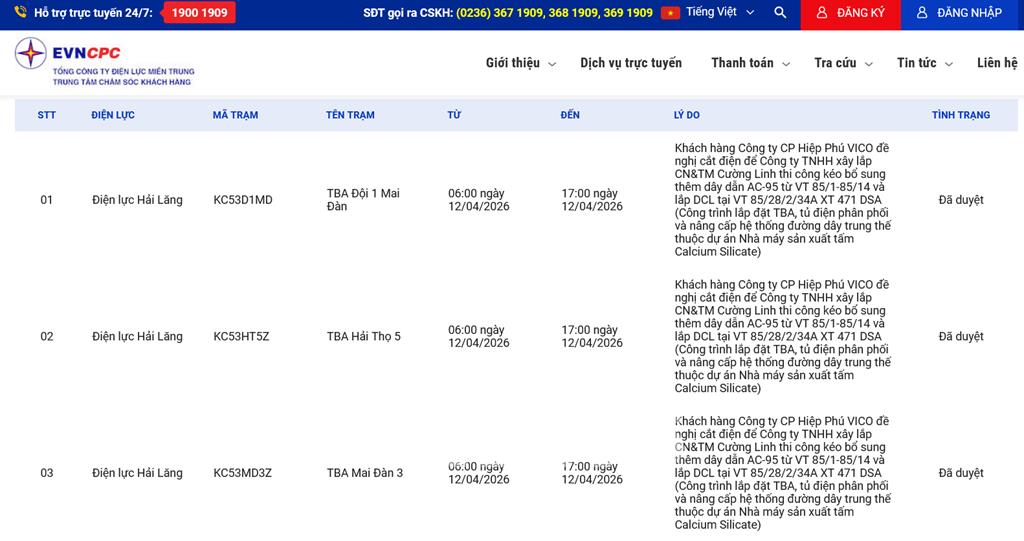This screenshot has height=541, width=1024.
Task: Open Dịch vụ trực tuyến menu item
Action: (x=630, y=63)
